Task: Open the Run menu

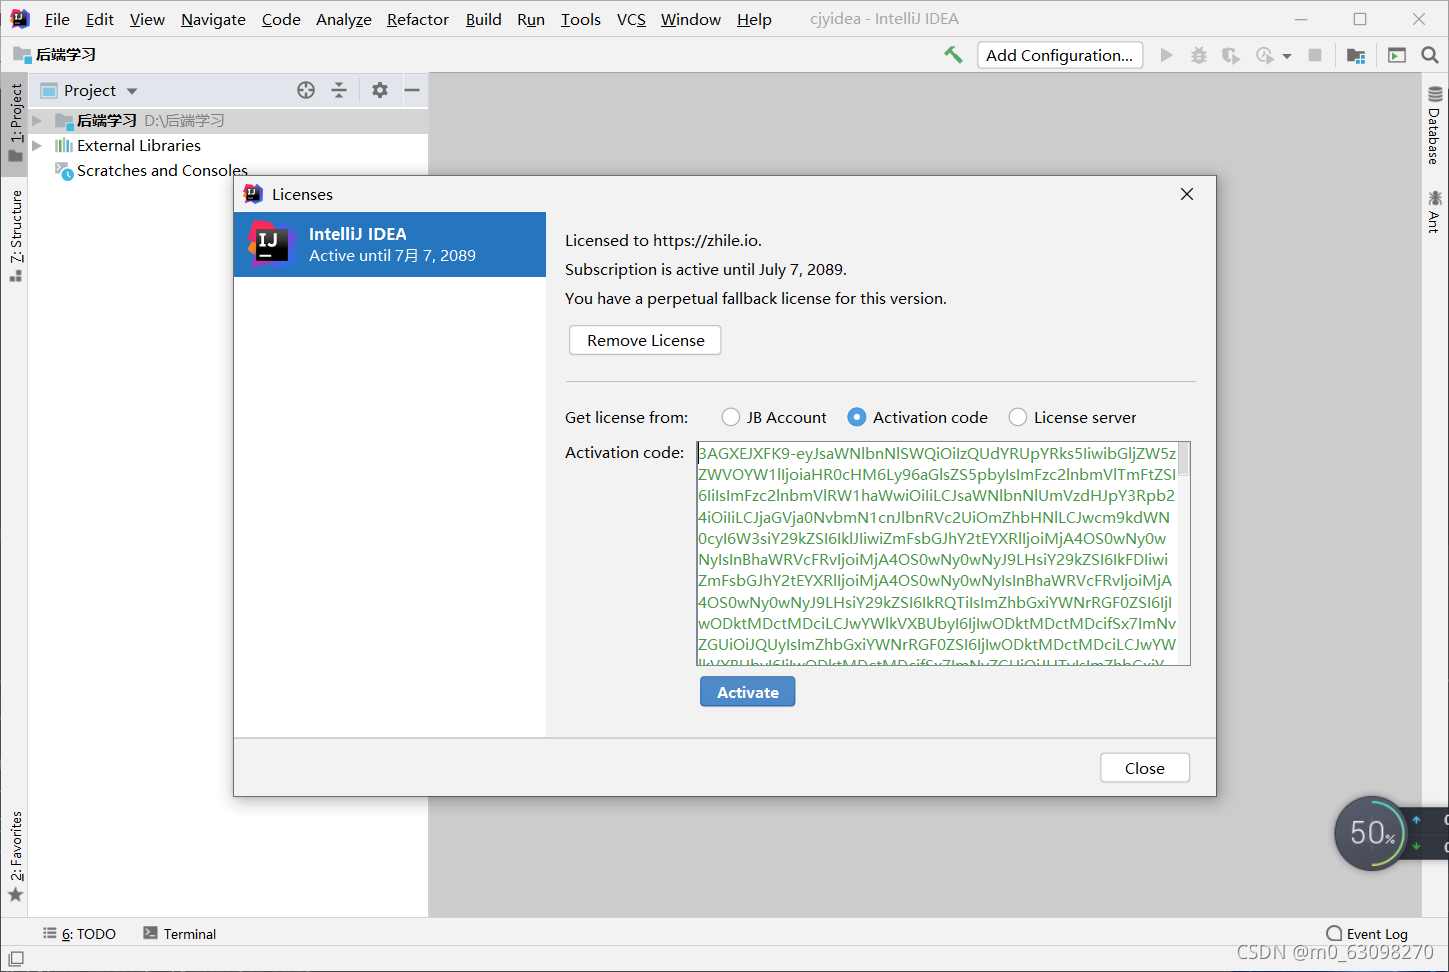Action: [x=531, y=19]
